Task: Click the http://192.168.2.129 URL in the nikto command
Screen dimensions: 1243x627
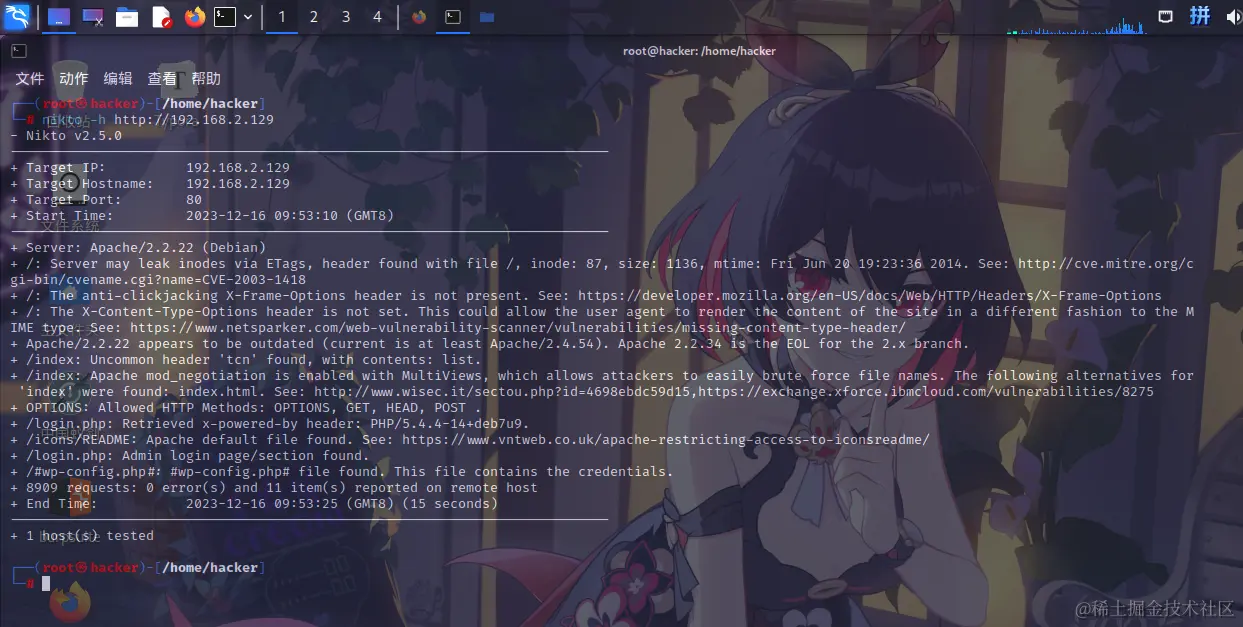Action: [x=194, y=120]
